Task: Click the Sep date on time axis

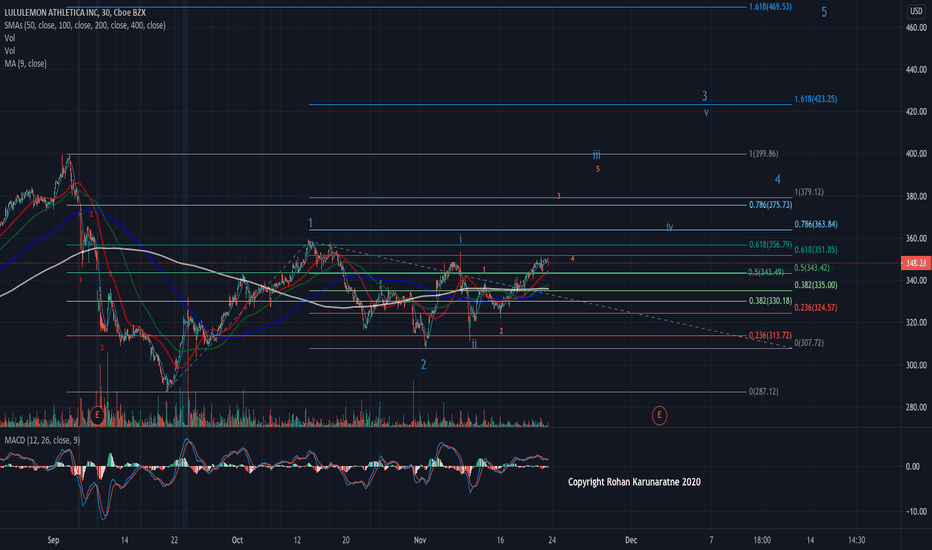Action: [53, 540]
